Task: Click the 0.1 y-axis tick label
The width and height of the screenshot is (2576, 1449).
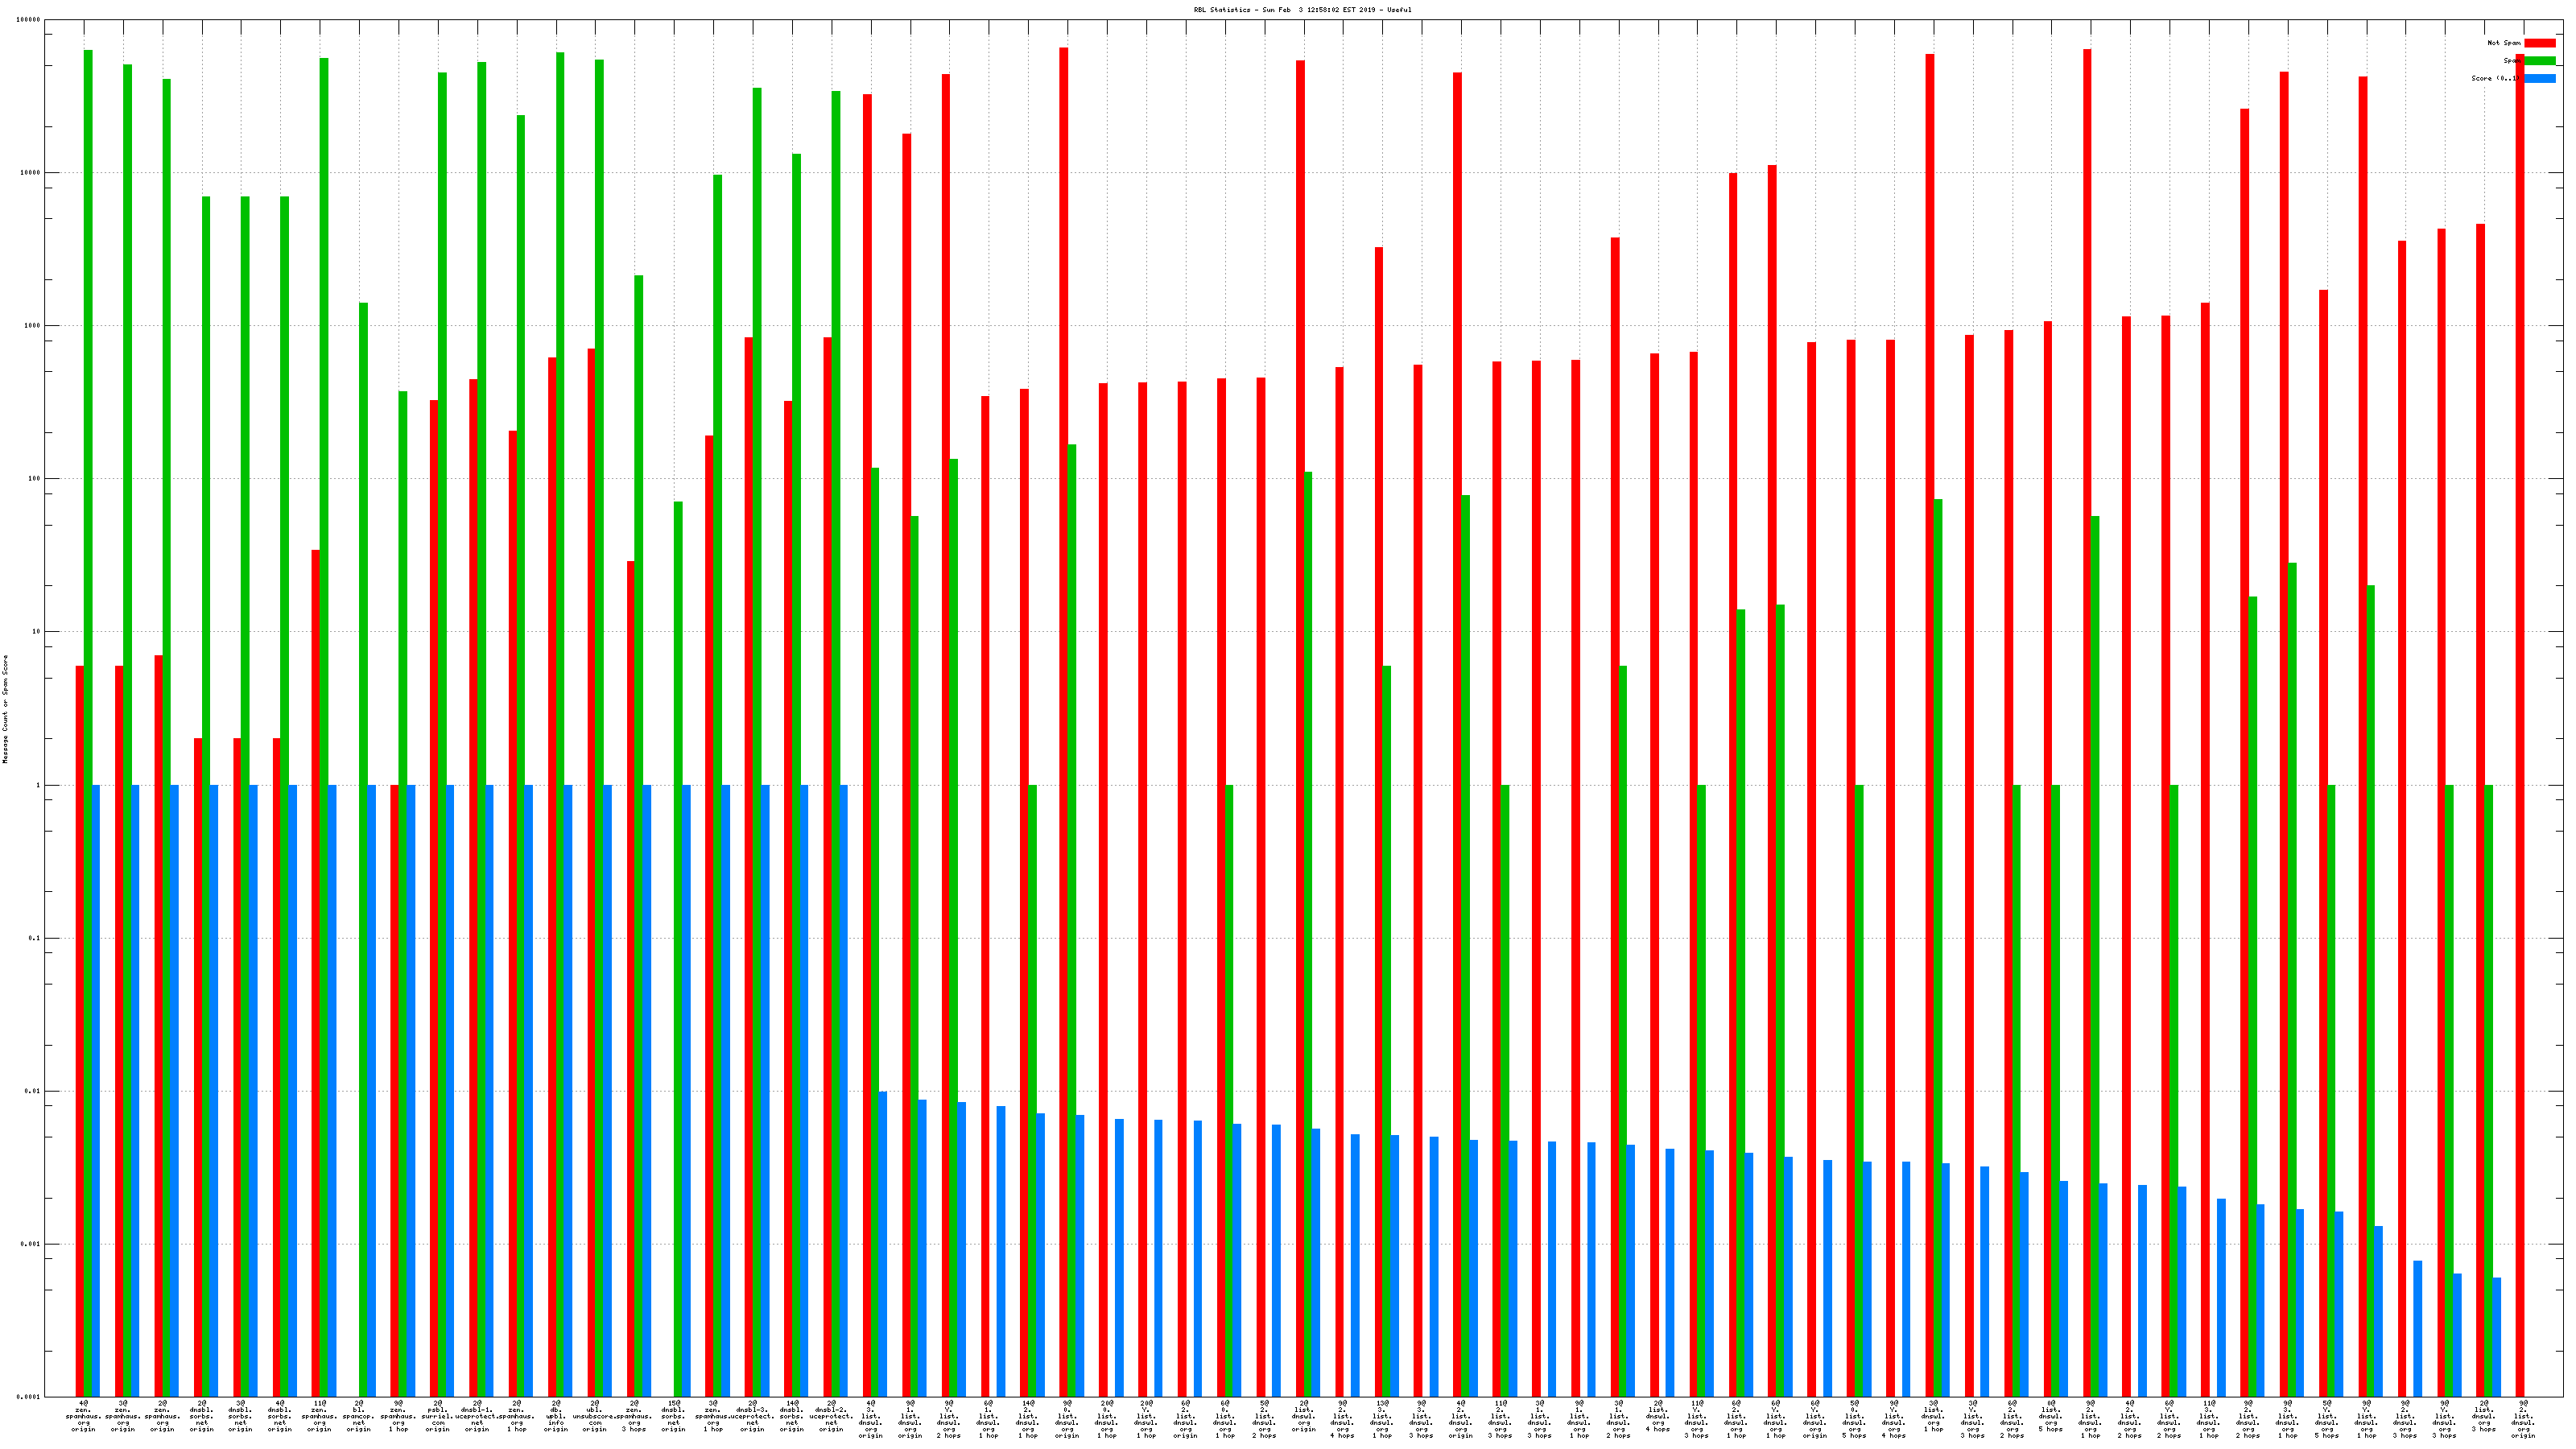Action: coord(35,938)
